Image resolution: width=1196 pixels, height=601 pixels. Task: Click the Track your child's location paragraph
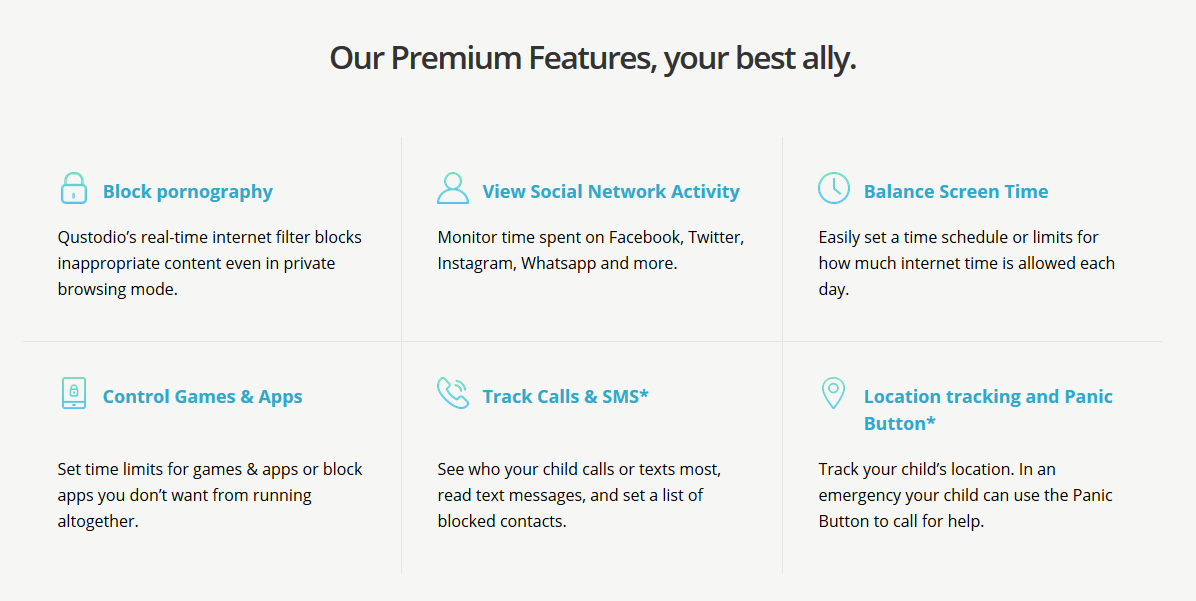(x=966, y=495)
